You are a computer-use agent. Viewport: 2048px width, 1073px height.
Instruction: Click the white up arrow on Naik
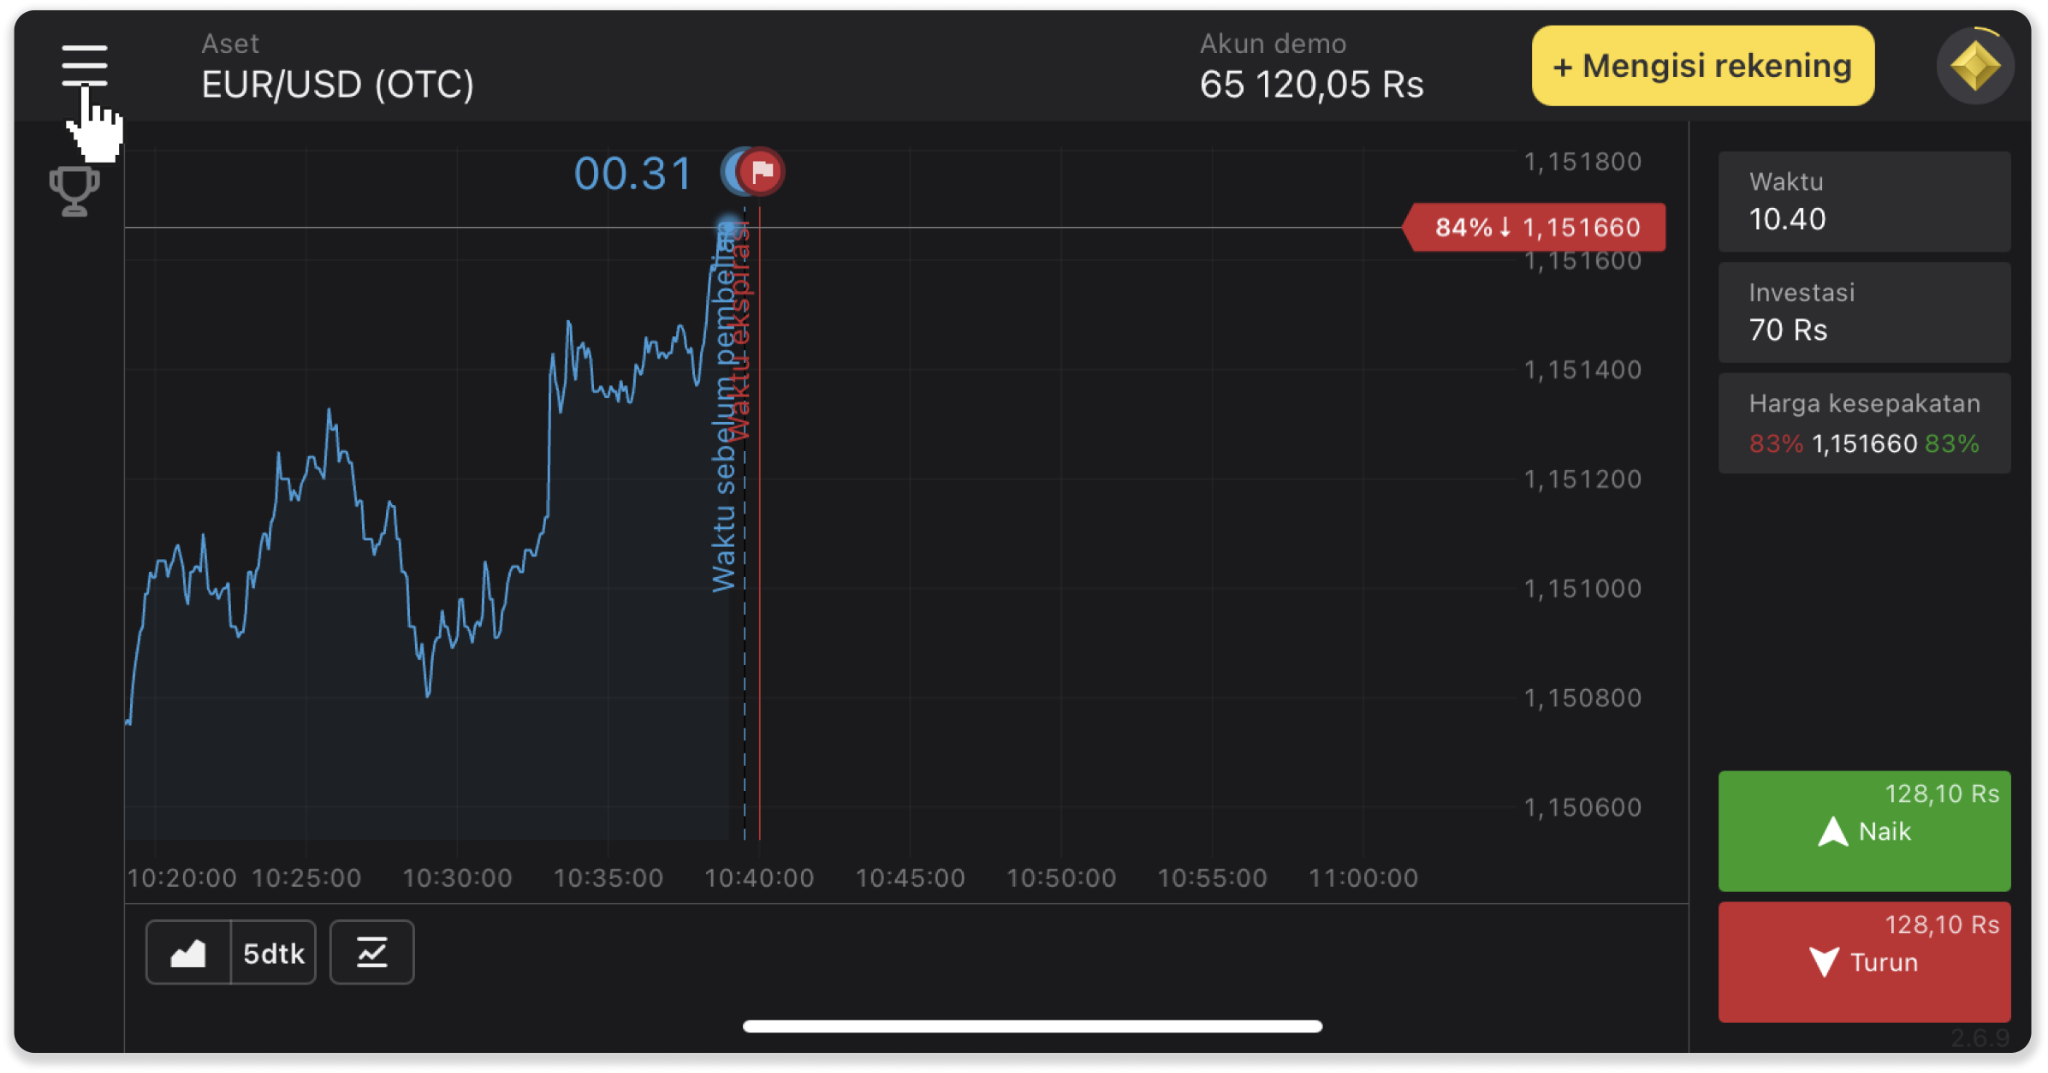[x=1832, y=832]
